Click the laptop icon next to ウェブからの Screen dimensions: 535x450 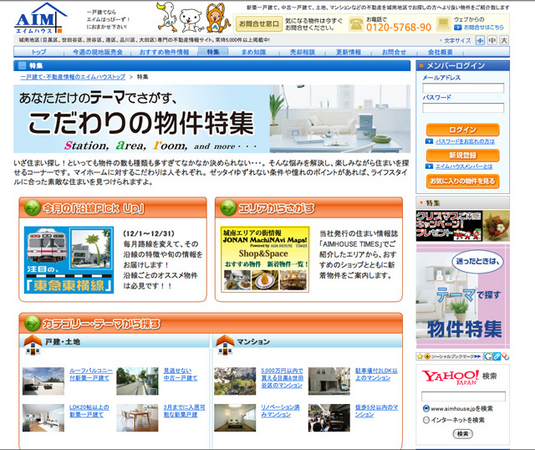(x=443, y=23)
